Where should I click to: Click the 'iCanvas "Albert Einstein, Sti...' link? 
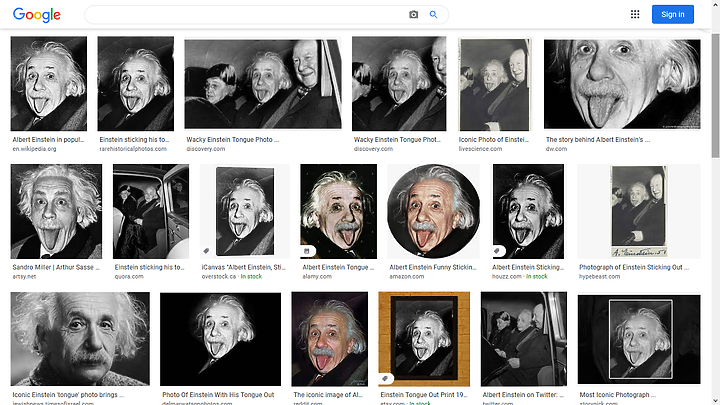[243, 267]
